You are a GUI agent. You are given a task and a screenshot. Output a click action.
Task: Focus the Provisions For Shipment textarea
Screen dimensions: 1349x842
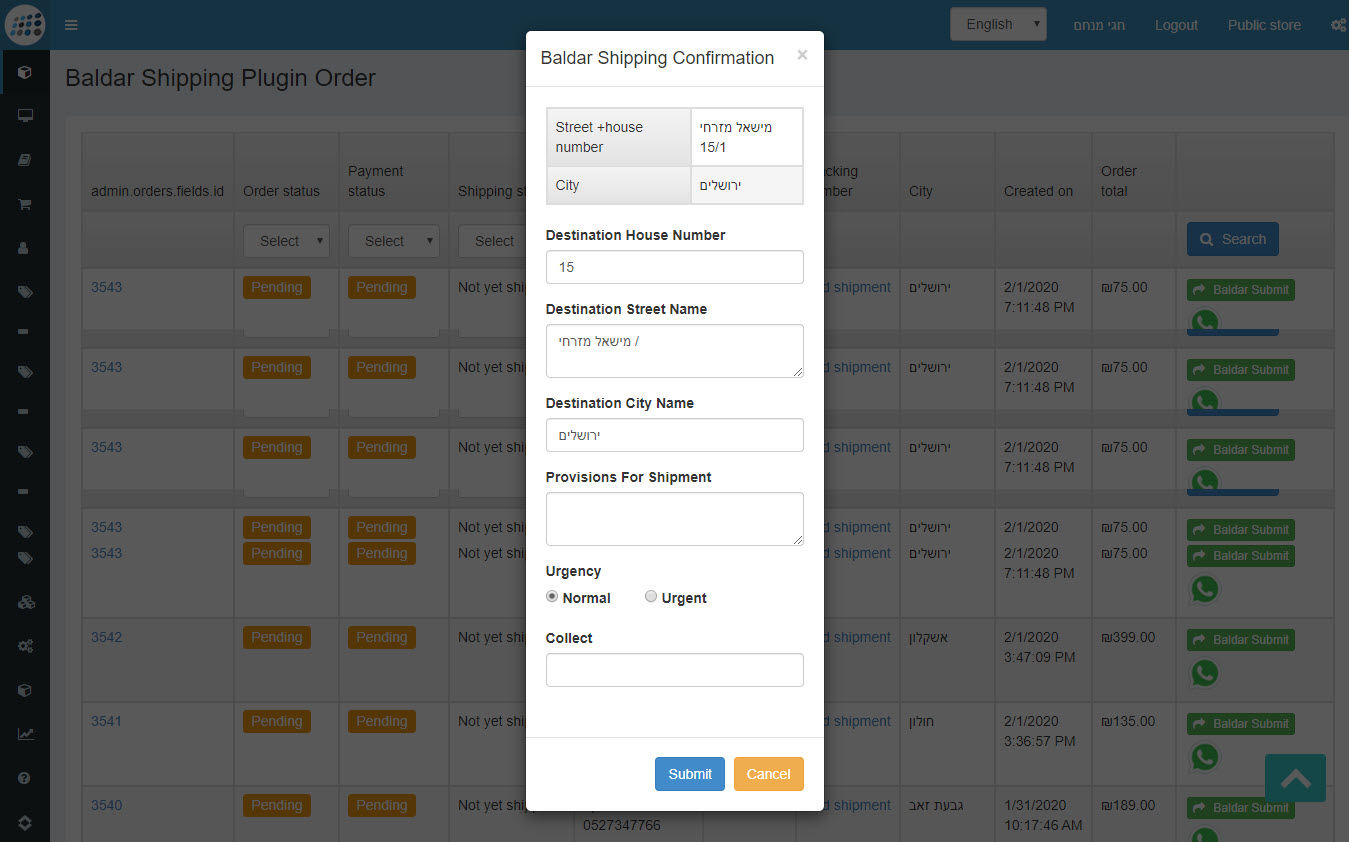(675, 519)
